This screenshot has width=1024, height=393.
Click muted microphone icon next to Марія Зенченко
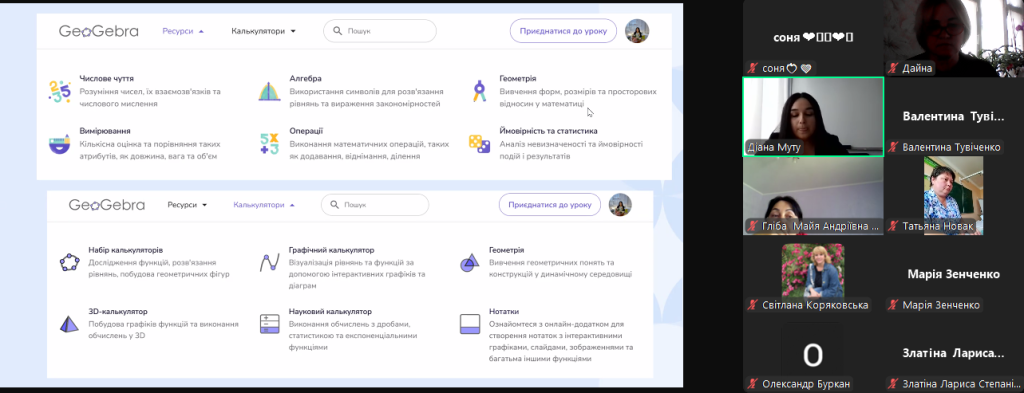893,306
